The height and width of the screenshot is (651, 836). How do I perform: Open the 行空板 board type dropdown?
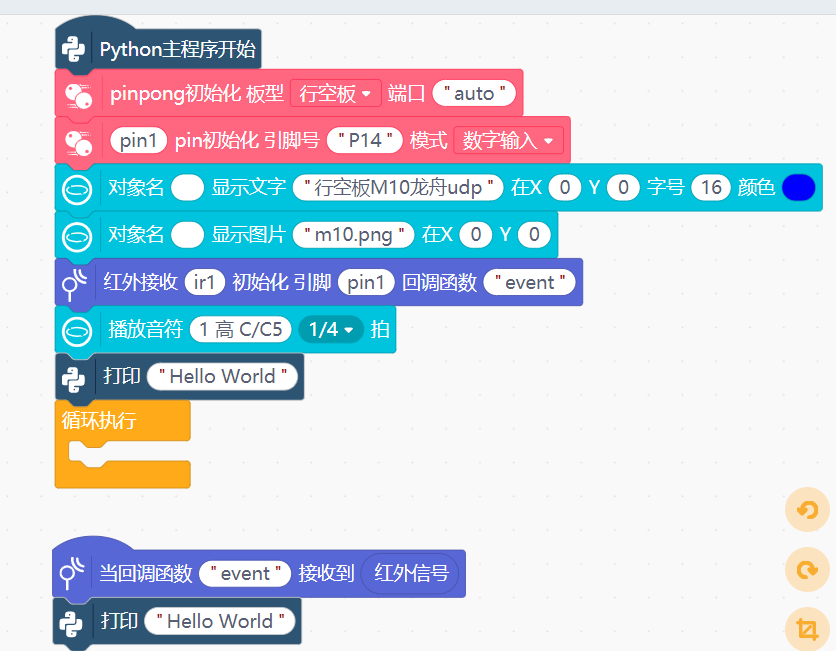[x=335, y=93]
